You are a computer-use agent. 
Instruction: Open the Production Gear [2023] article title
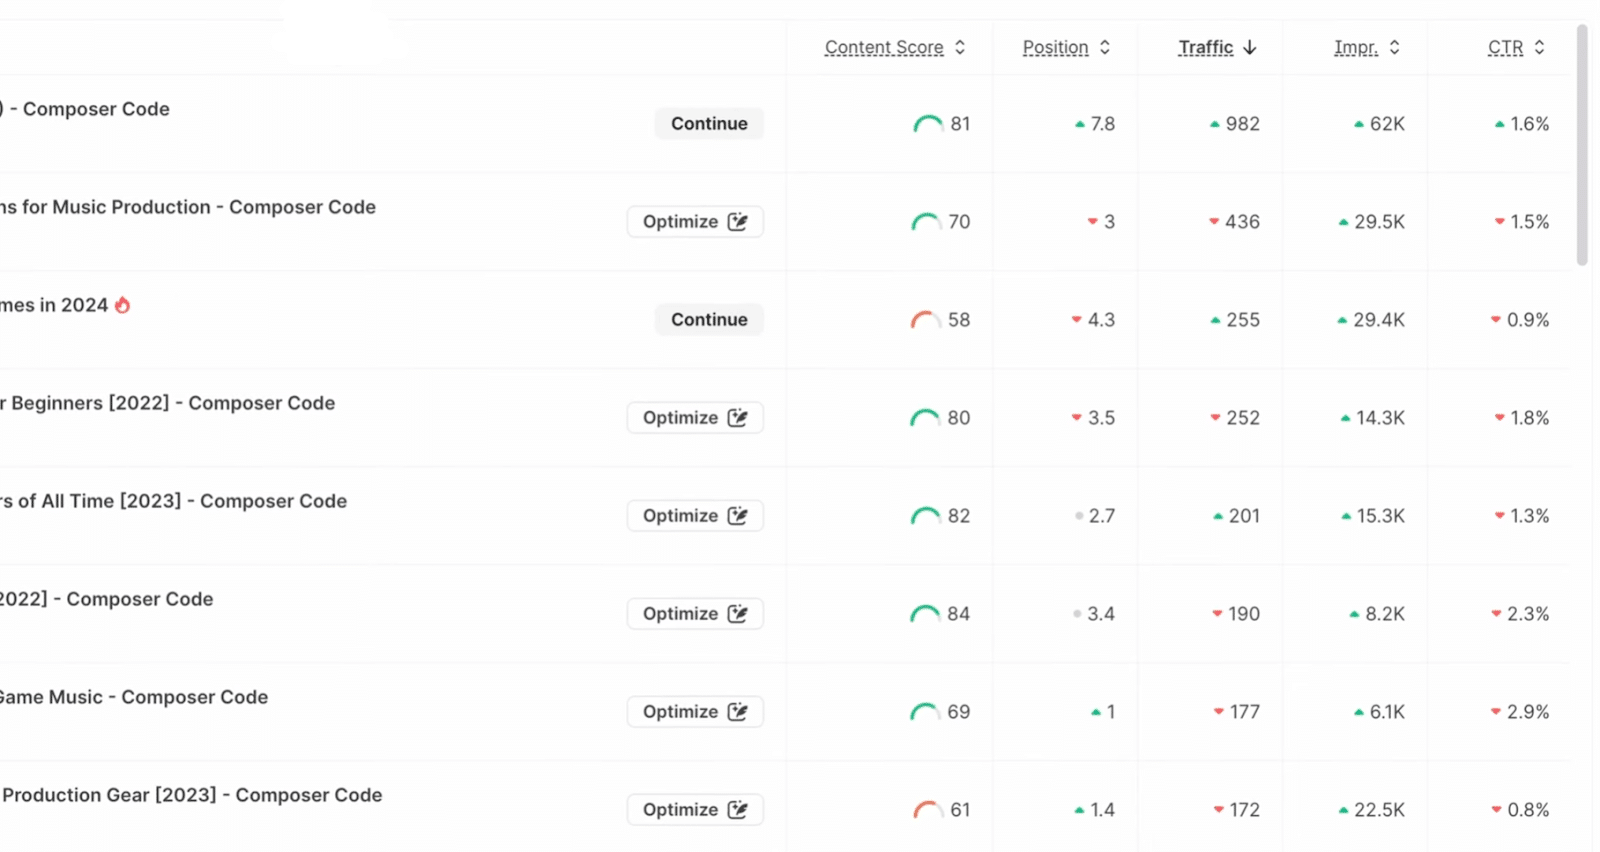[x=192, y=795]
